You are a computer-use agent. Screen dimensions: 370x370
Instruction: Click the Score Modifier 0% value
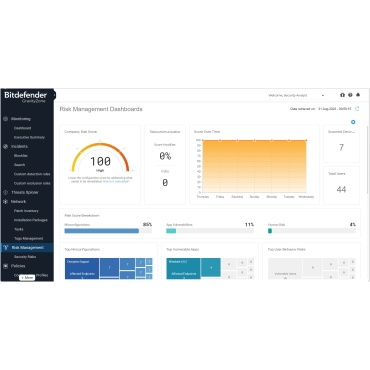tap(165, 156)
